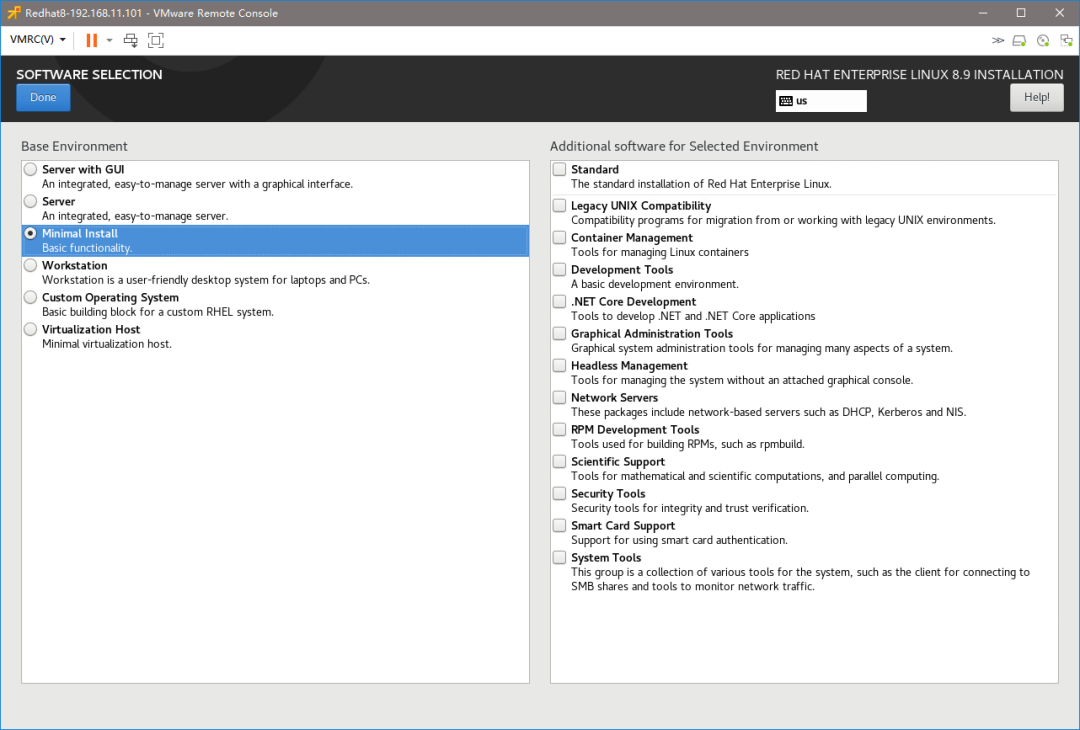Click 'A basic development environment.' text

point(655,284)
